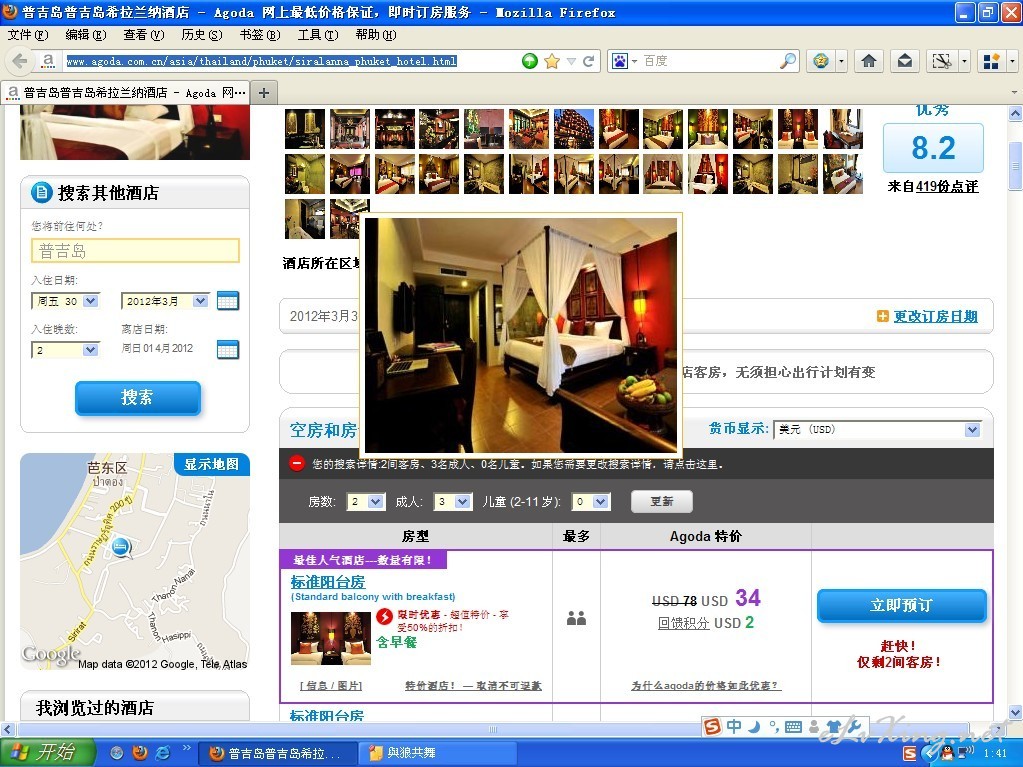
Task: Open the 历史 menu
Action: coord(202,35)
